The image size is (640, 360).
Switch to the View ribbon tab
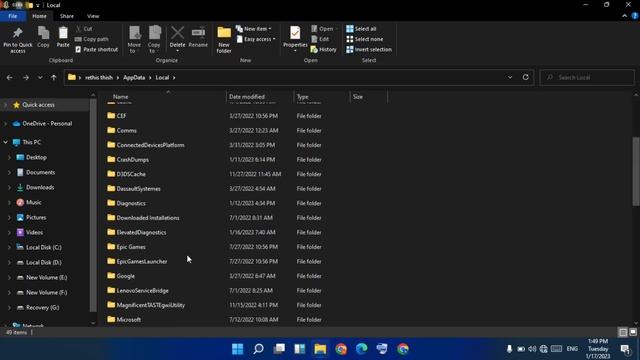click(x=93, y=16)
